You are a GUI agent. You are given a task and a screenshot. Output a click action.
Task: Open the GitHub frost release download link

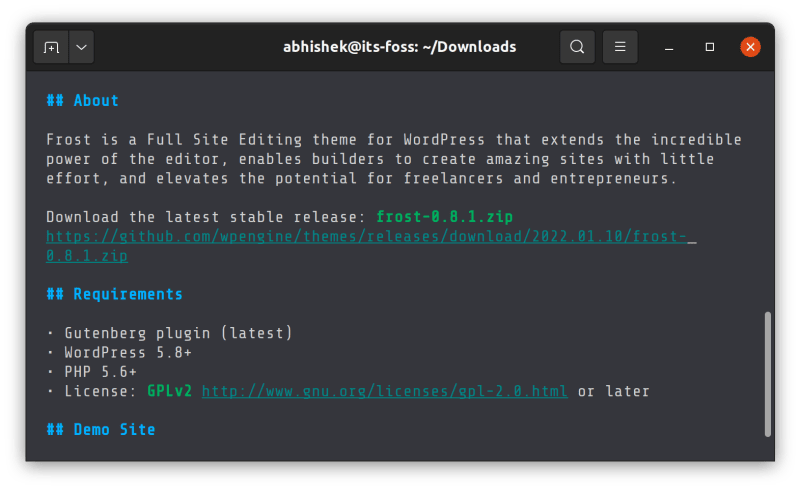point(370,236)
